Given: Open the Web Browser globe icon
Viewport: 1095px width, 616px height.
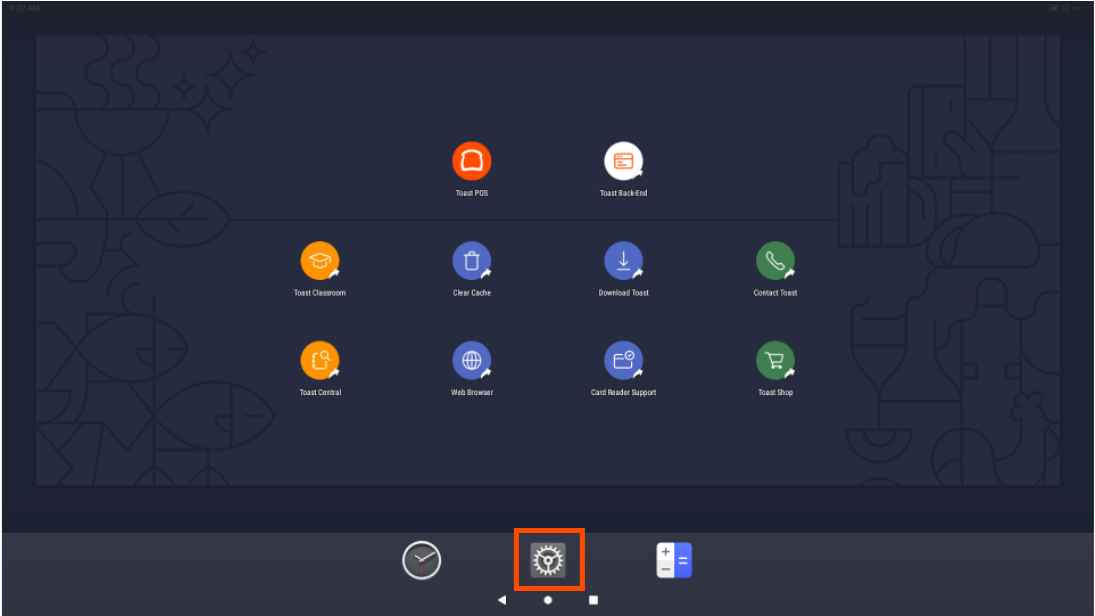Looking at the screenshot, I should (471, 360).
